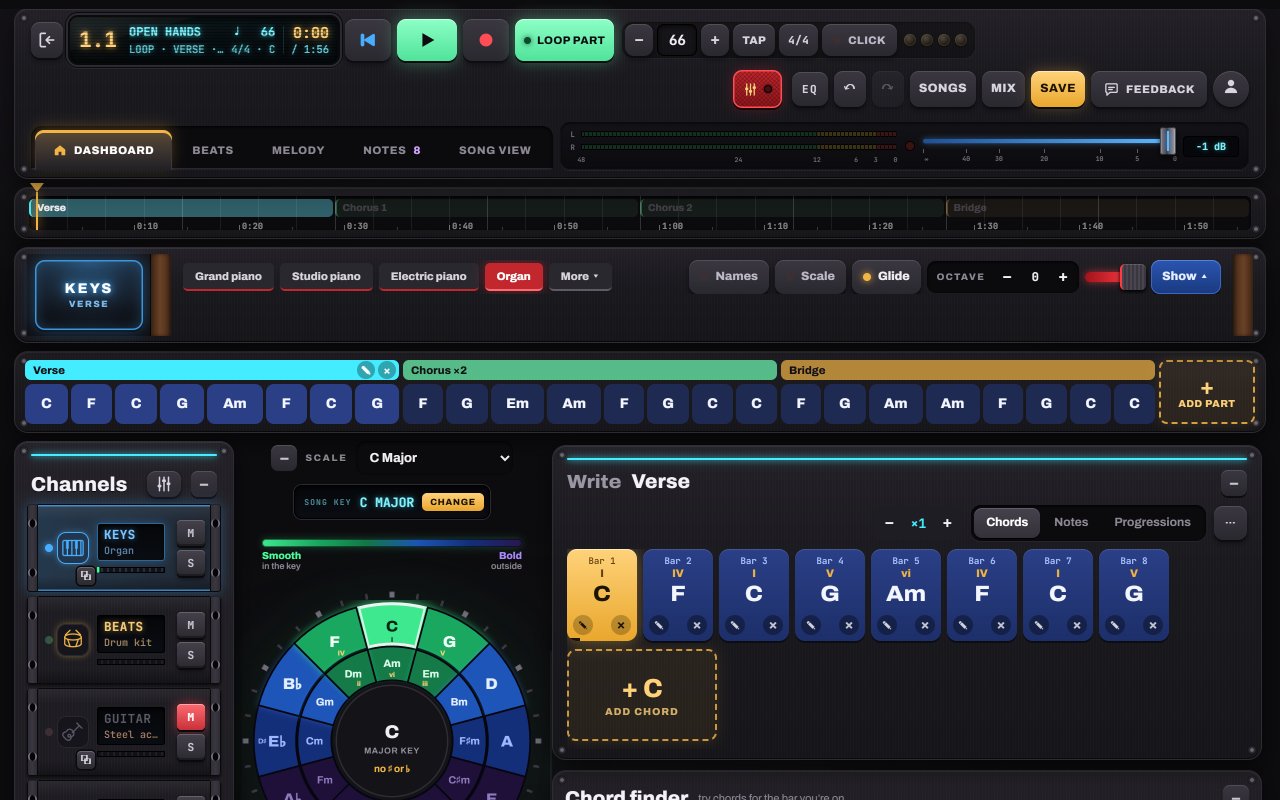Click the KEYS channel keyboard icon
The width and height of the screenshot is (1280, 800).
click(75, 548)
